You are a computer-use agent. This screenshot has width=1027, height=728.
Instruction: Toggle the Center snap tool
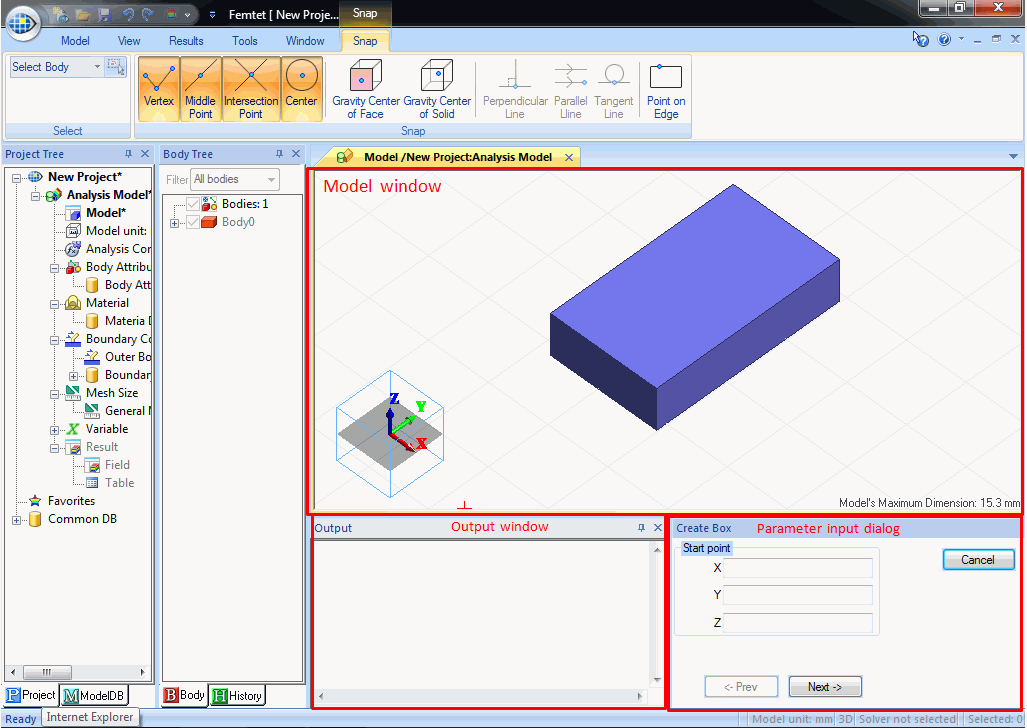(x=301, y=87)
